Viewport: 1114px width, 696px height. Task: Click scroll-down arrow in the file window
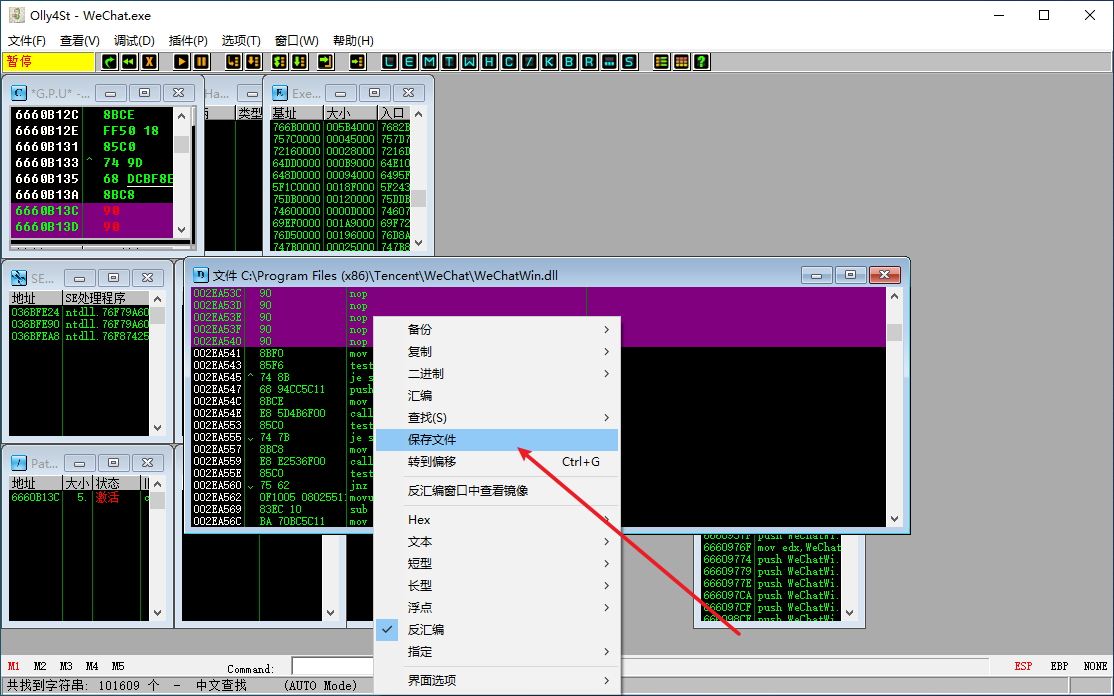tap(894, 519)
